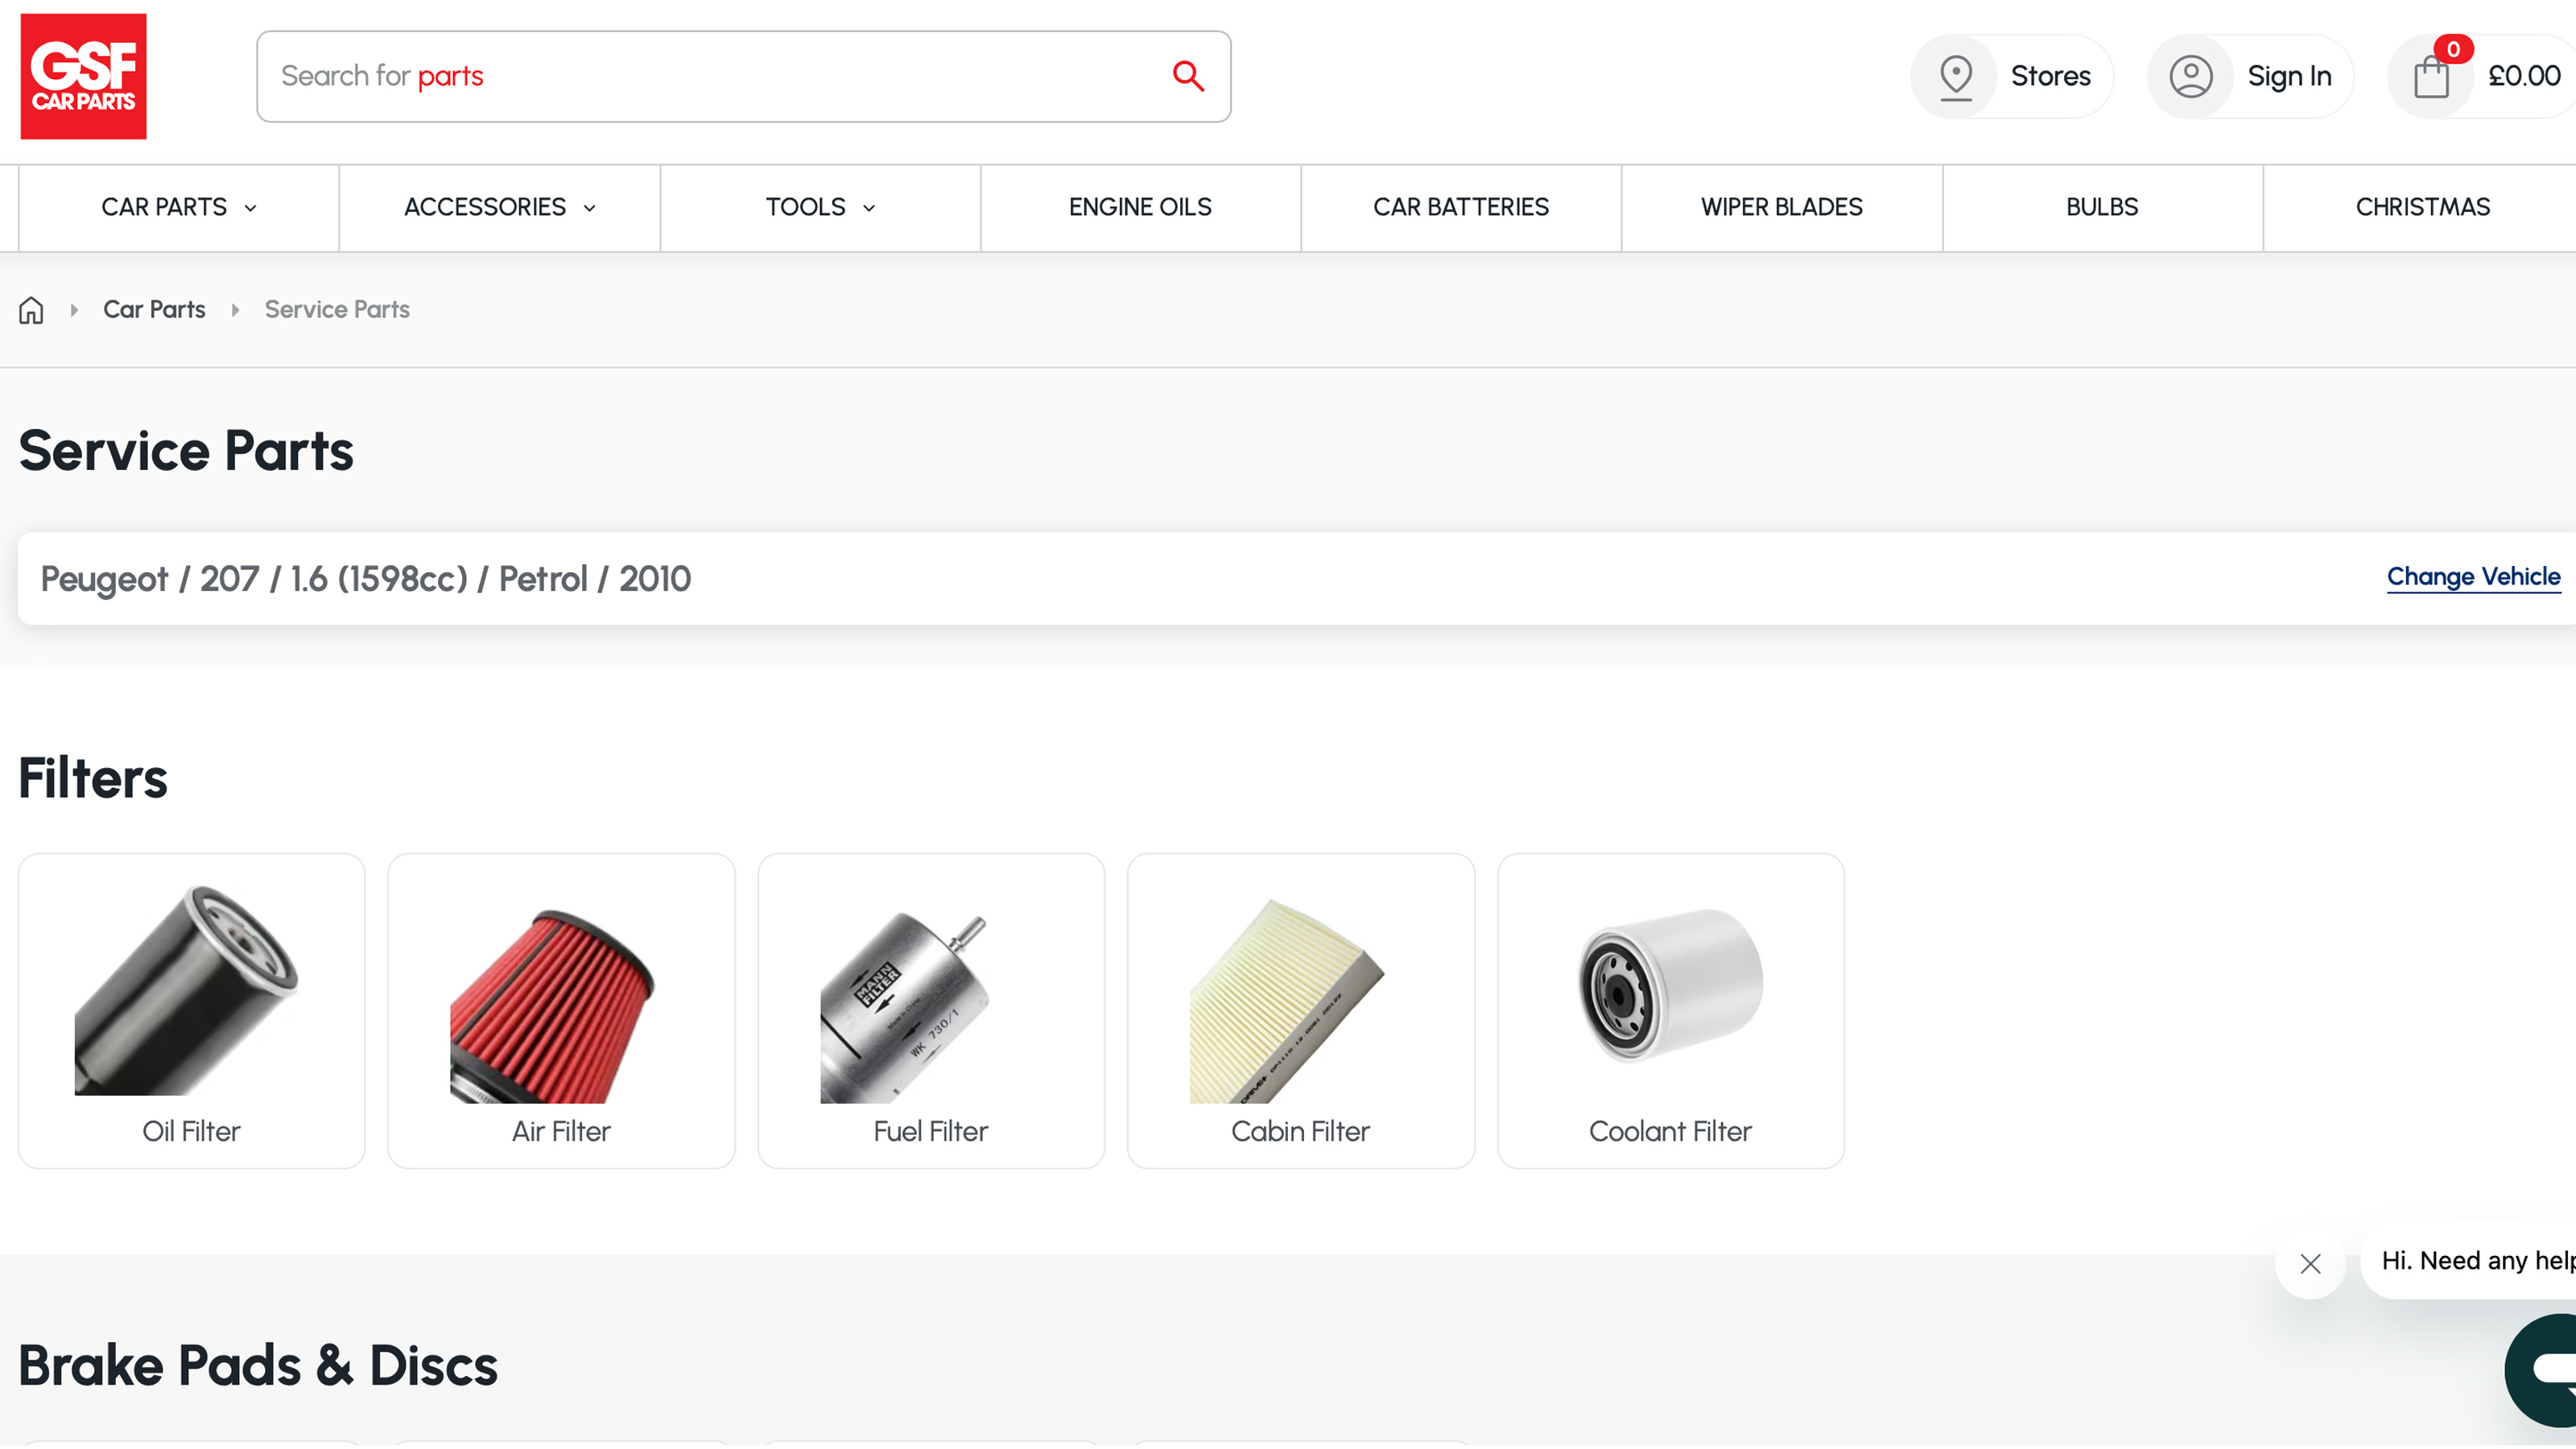Click the Service Parts breadcrumb text
The height and width of the screenshot is (1449, 2576).
[337, 310]
